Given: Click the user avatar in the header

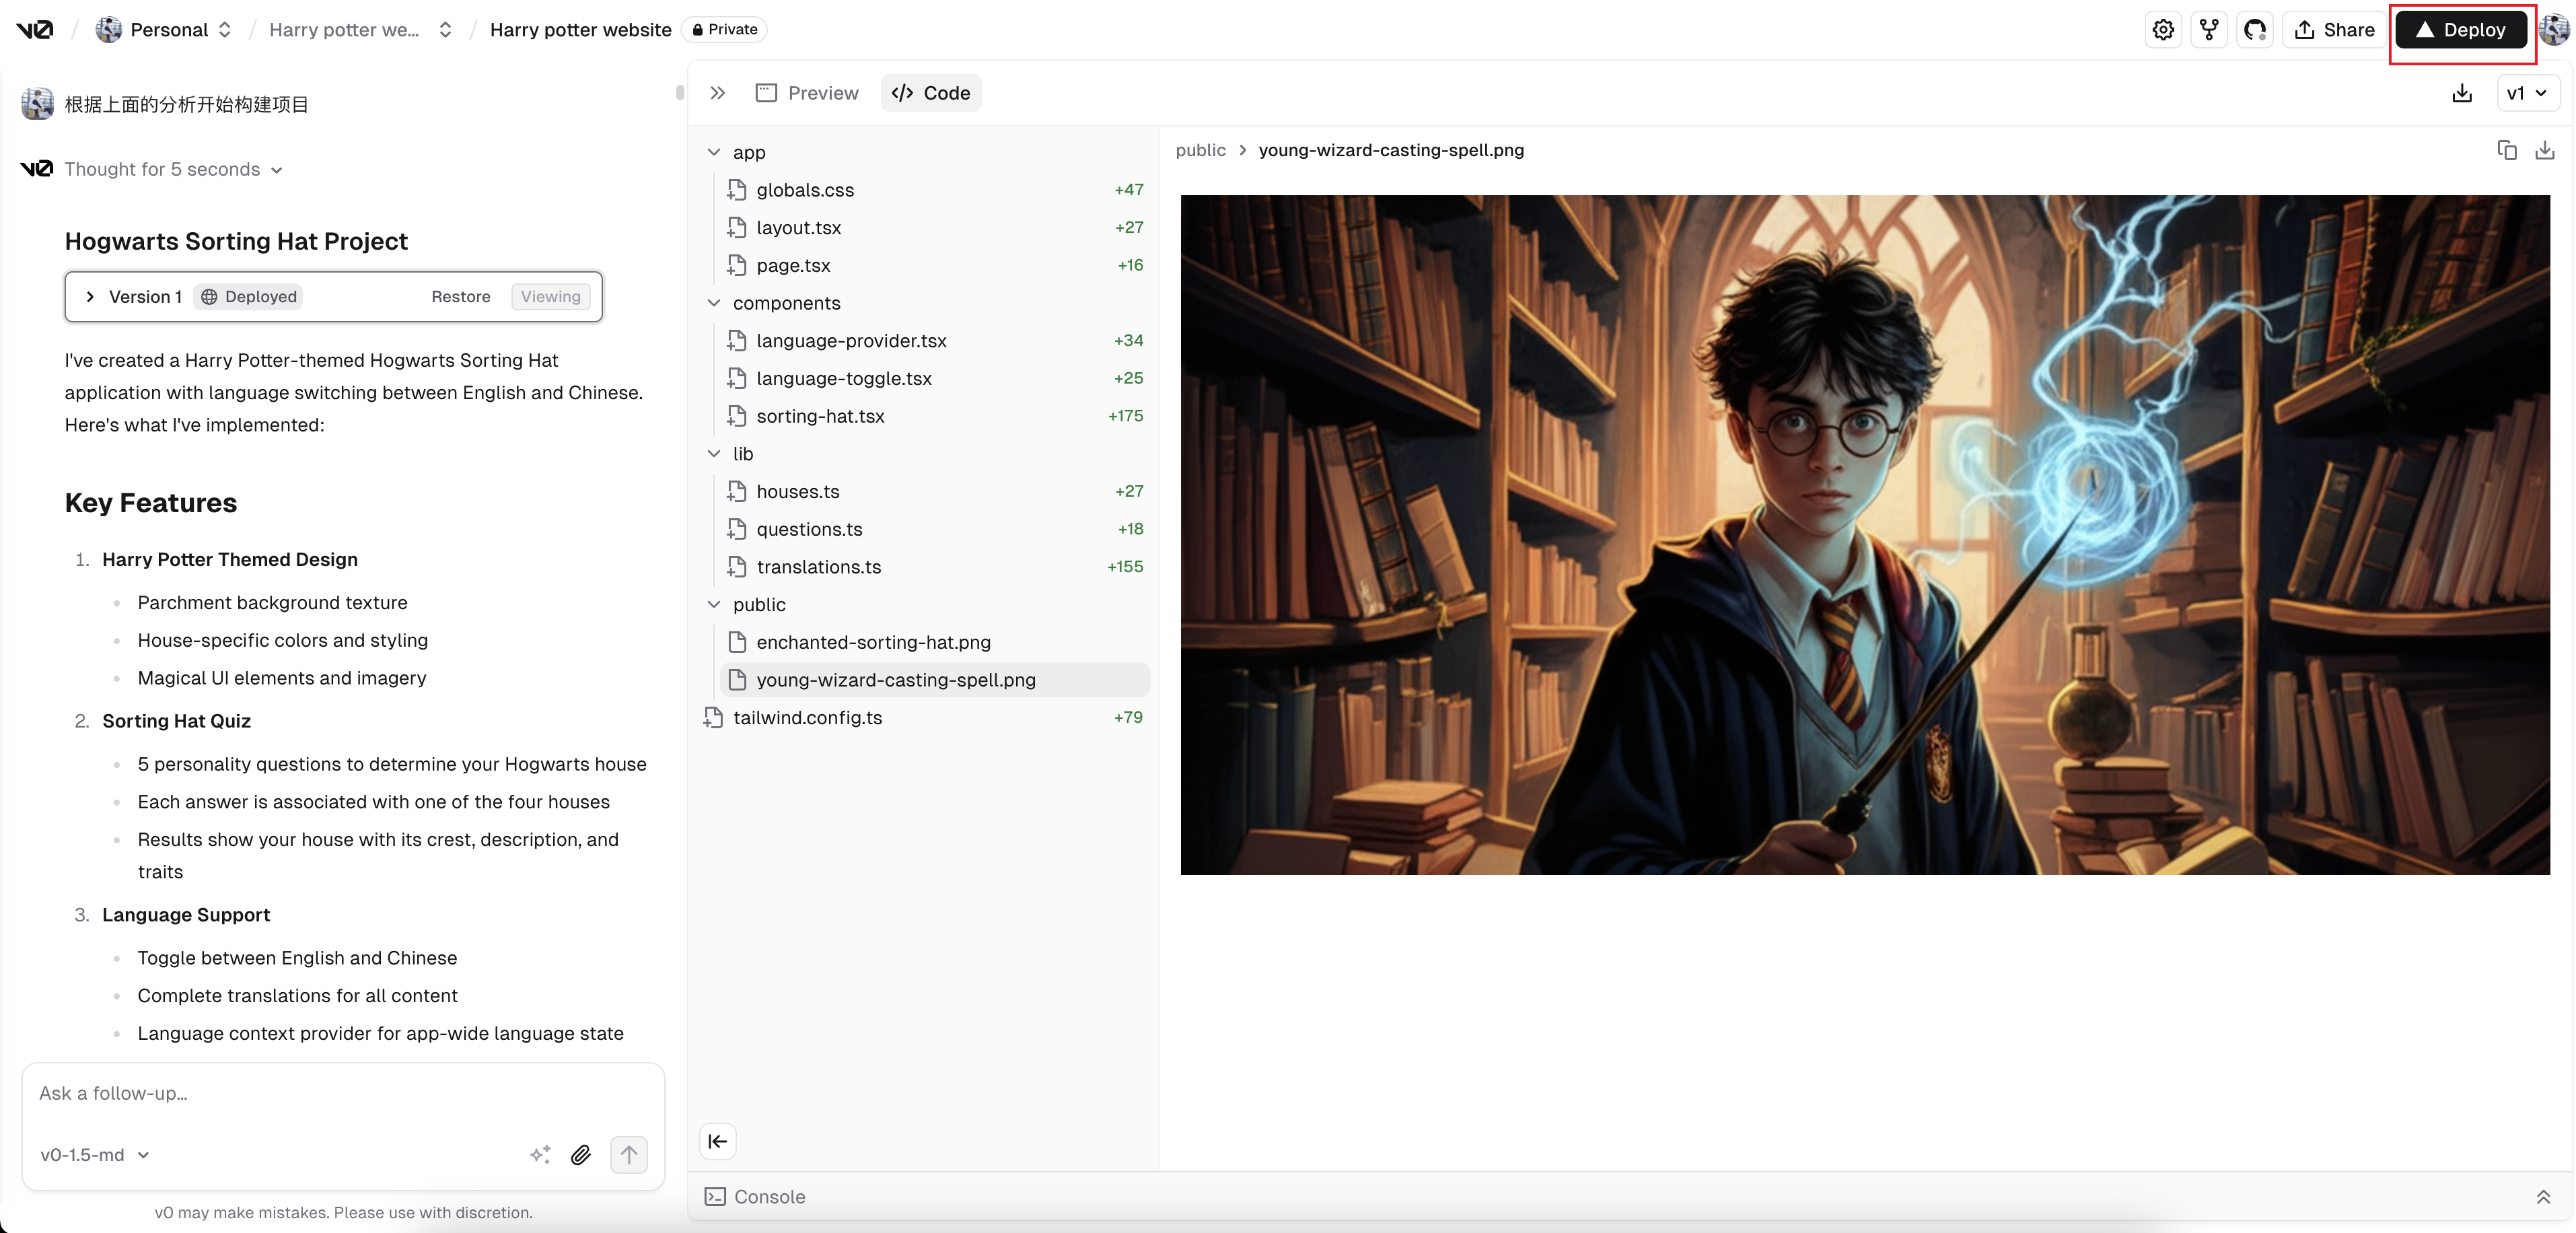Looking at the screenshot, I should tap(2554, 30).
